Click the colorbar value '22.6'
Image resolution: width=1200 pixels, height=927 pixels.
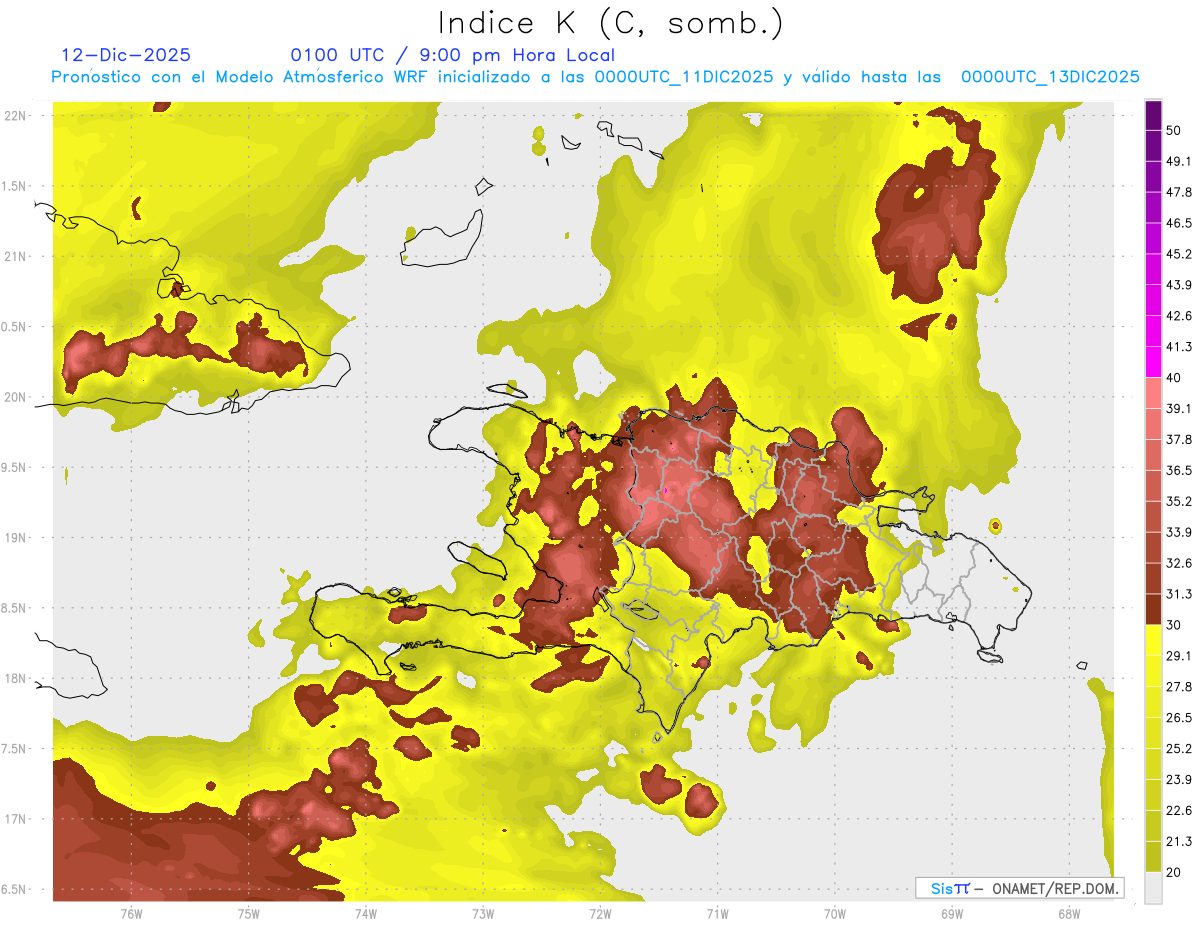point(1180,810)
